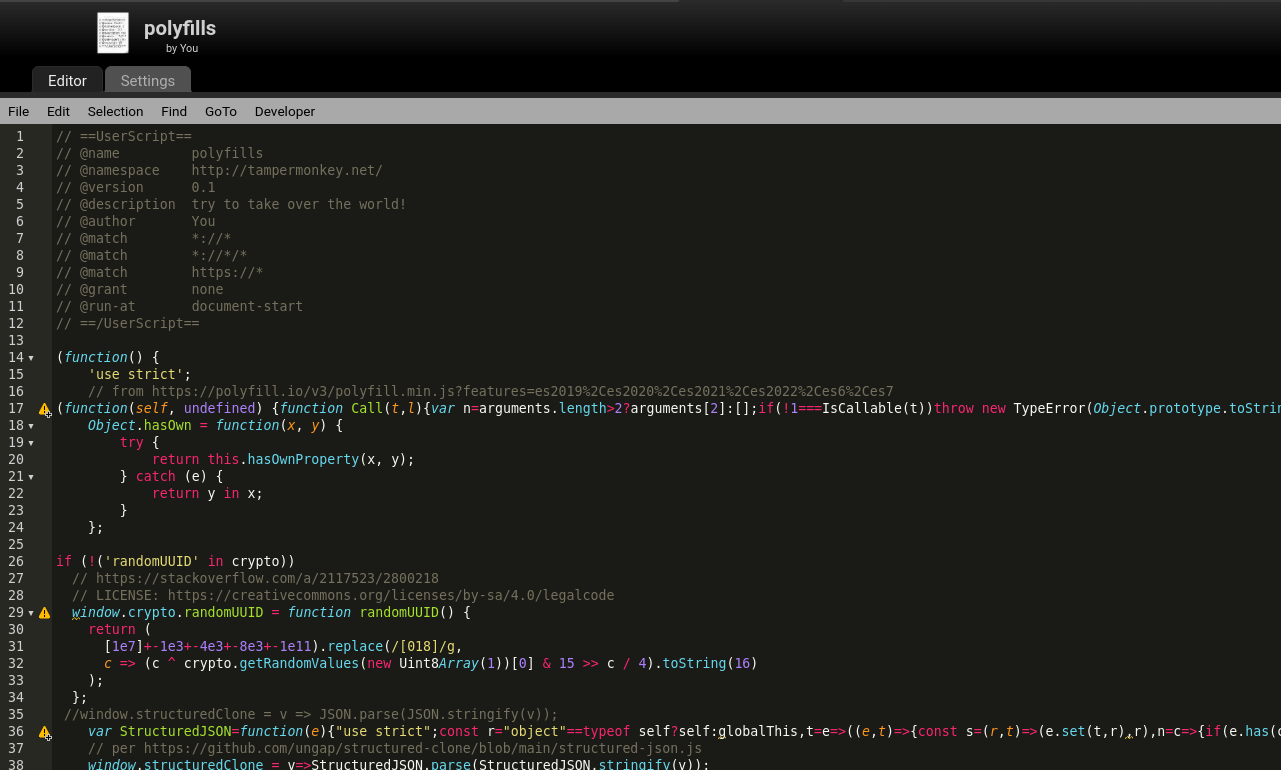
Task: Collapse the catch block at line 21
Action: pos(32,476)
